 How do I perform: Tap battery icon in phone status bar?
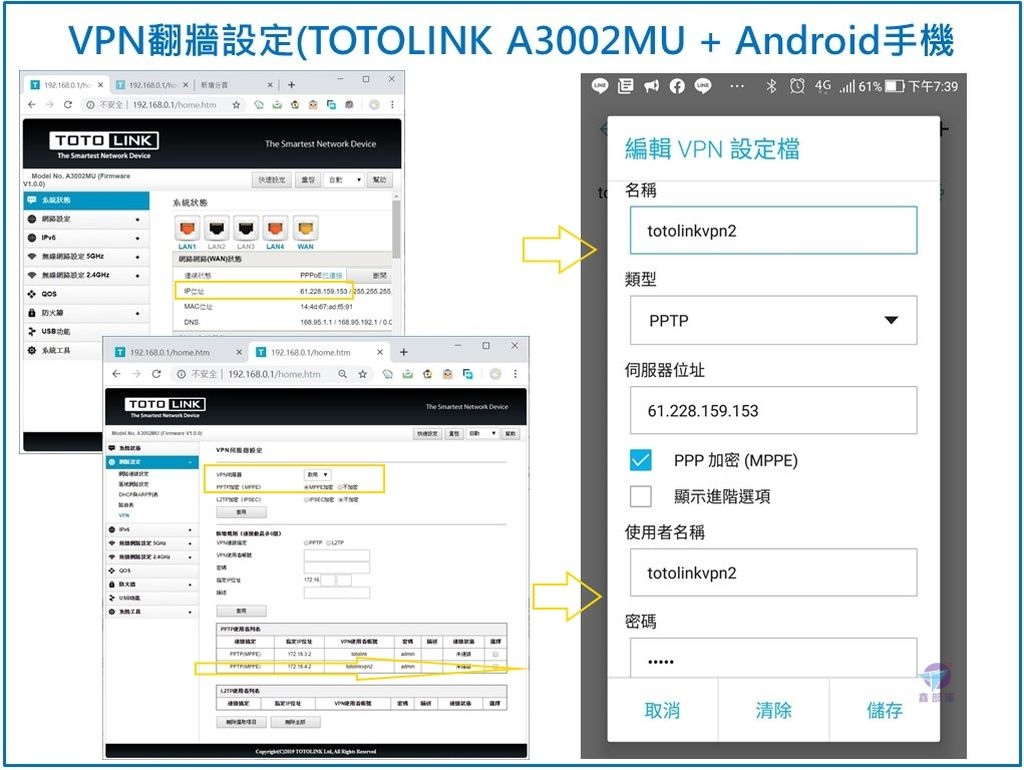[x=895, y=86]
